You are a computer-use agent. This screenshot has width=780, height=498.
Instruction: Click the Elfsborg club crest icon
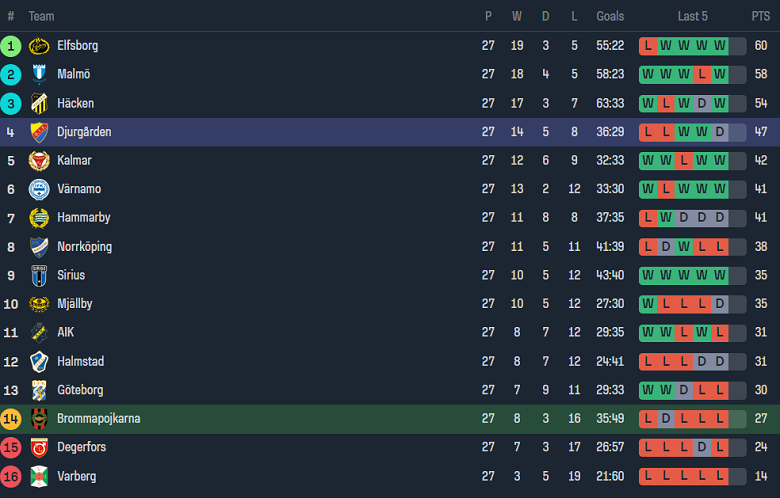pos(39,46)
